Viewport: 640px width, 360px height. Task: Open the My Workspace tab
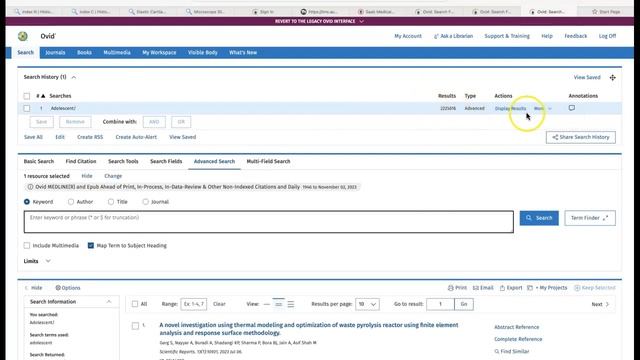pos(159,53)
